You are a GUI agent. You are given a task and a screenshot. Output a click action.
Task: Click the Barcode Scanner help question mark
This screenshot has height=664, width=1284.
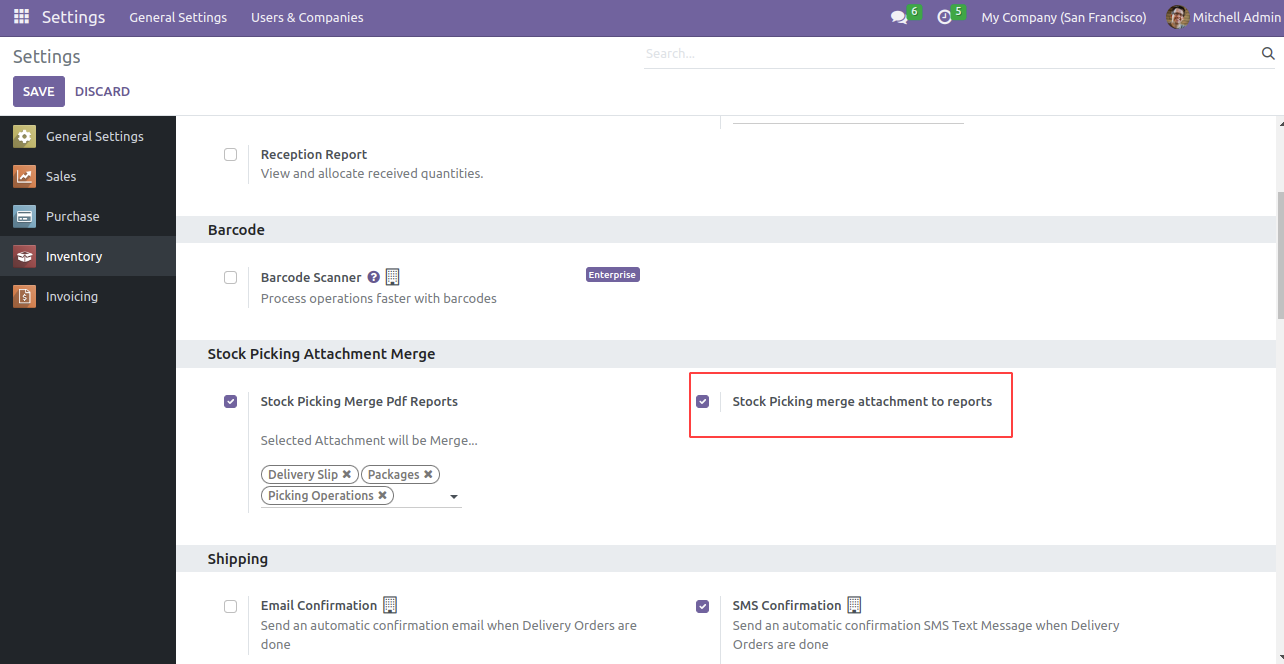[373, 277]
